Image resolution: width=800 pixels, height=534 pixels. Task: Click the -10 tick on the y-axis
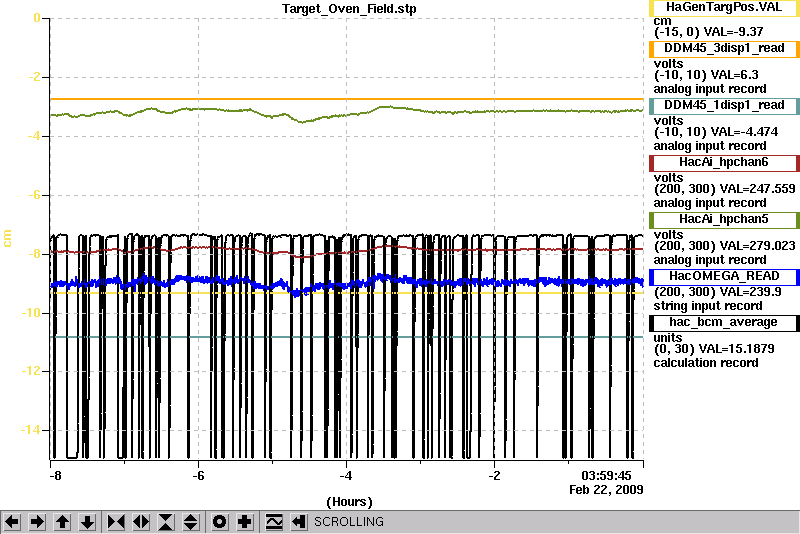[30, 313]
